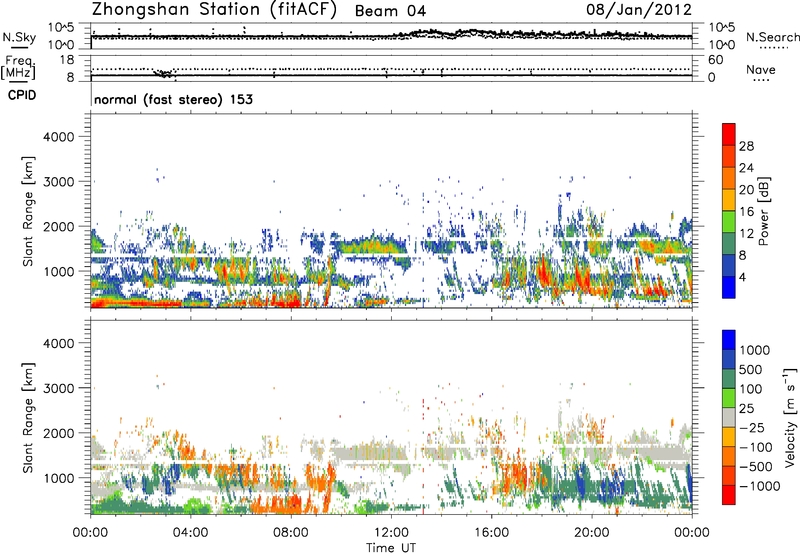The height and width of the screenshot is (554, 800).
Task: Click the "4000" tick on the power panel axis
Action: coord(58,137)
